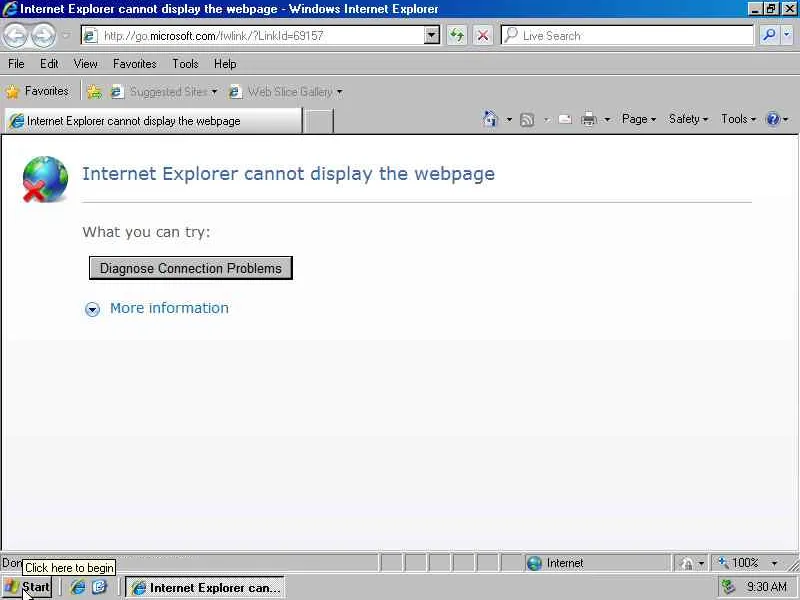Image resolution: width=800 pixels, height=600 pixels.
Task: Open the recent pages dropdown beside Forward
Action: pos(66,36)
